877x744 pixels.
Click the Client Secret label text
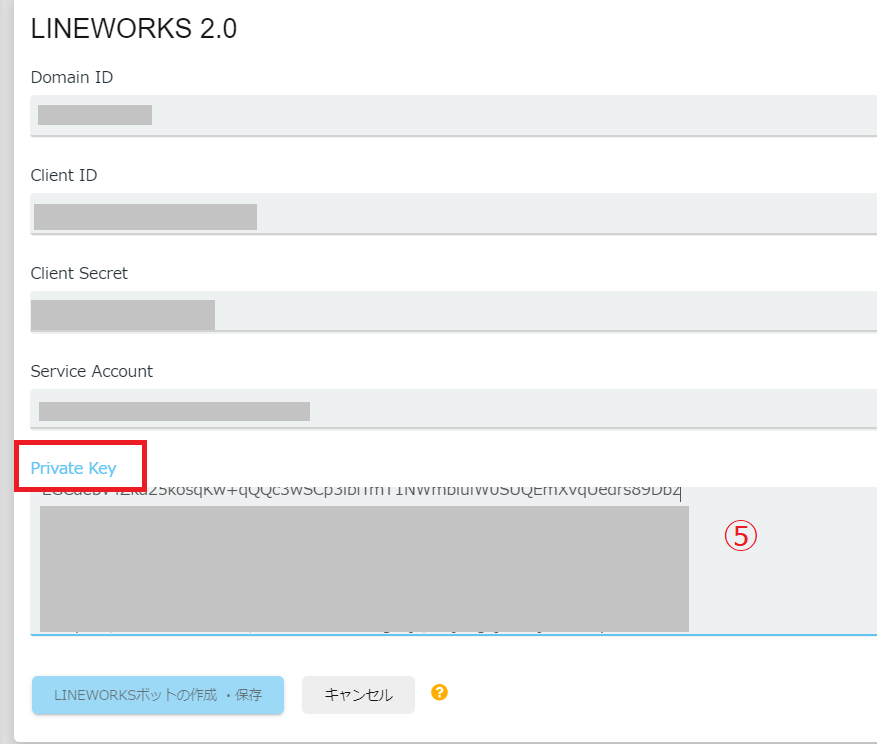point(79,273)
